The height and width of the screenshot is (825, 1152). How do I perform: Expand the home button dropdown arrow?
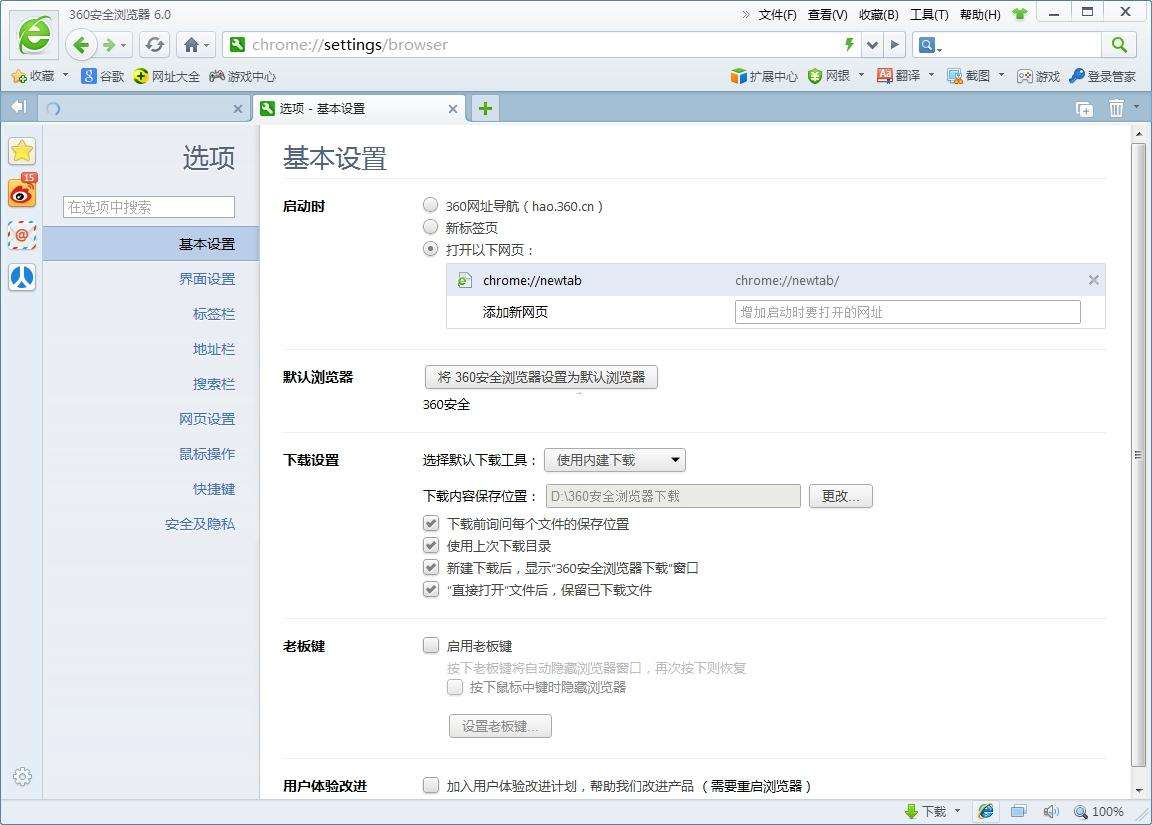pos(206,46)
